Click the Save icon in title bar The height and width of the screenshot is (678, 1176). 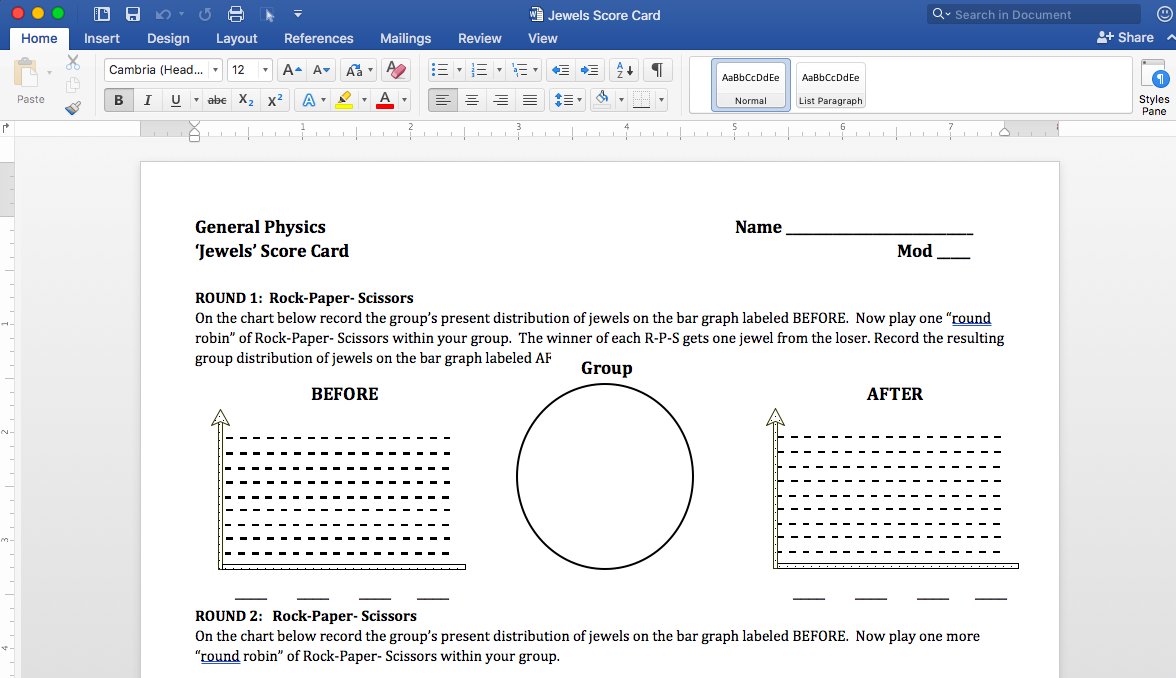pos(133,14)
